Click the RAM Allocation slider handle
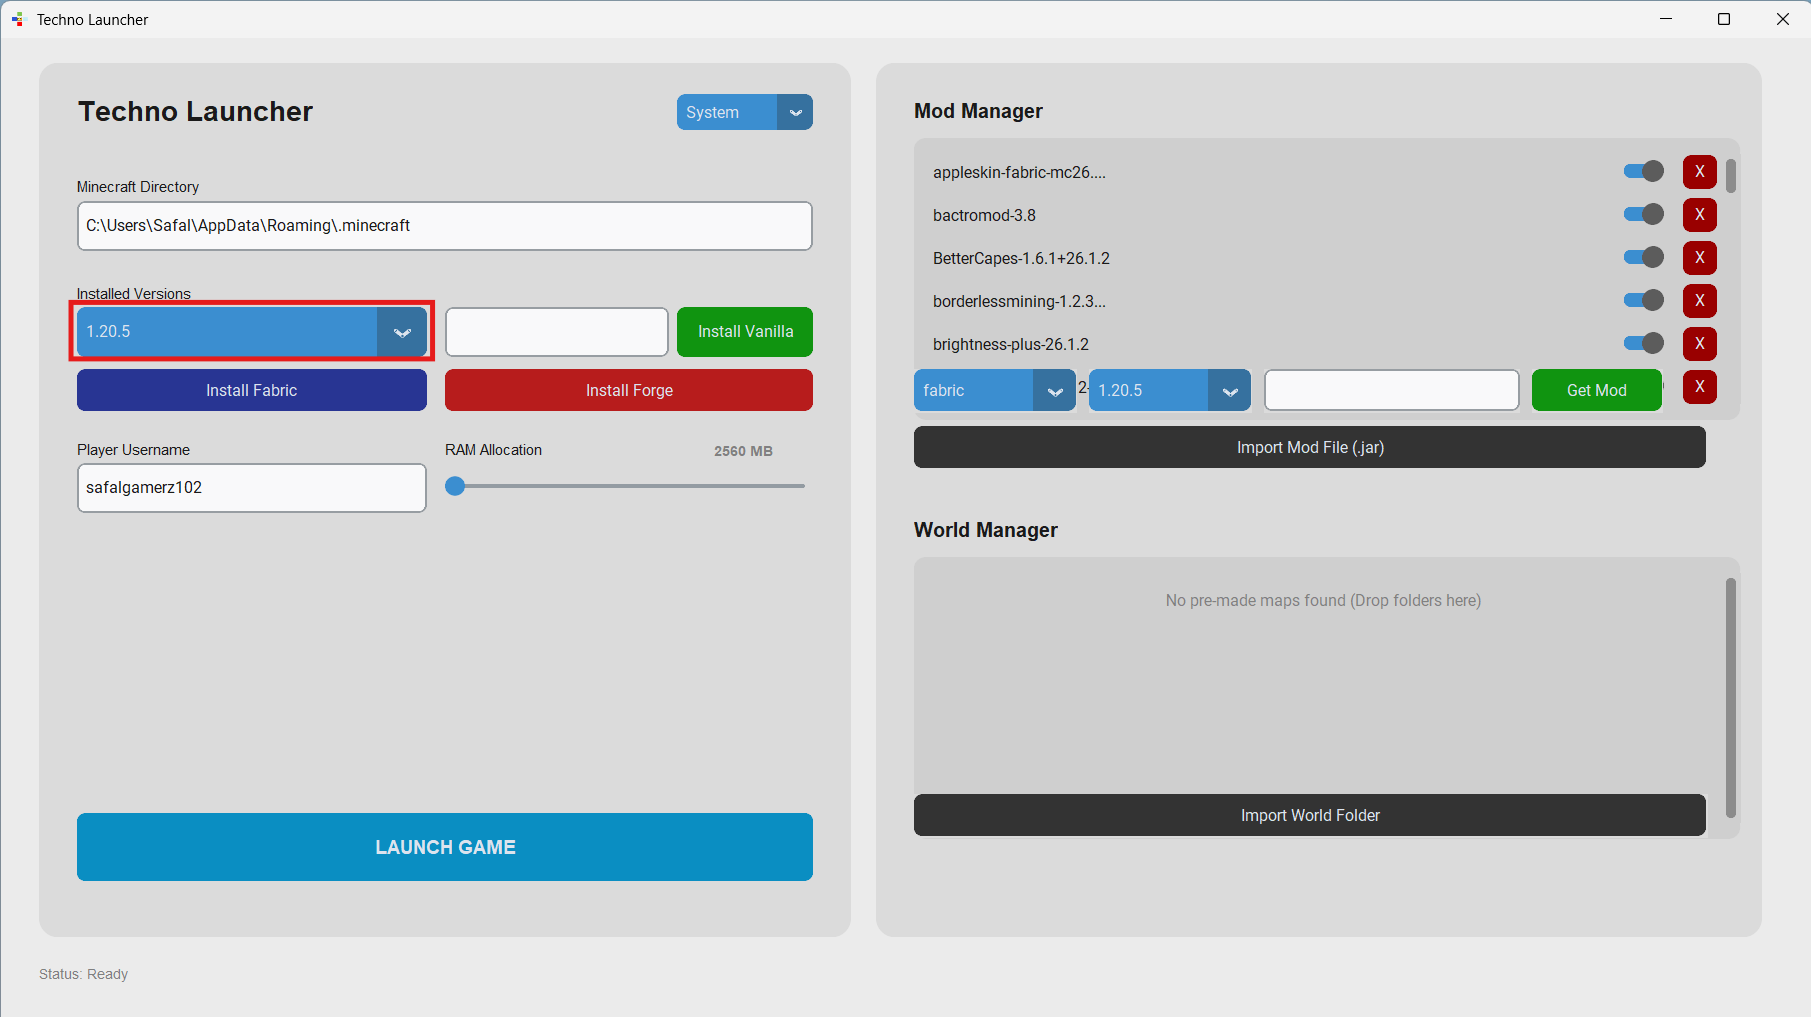 click(x=455, y=486)
